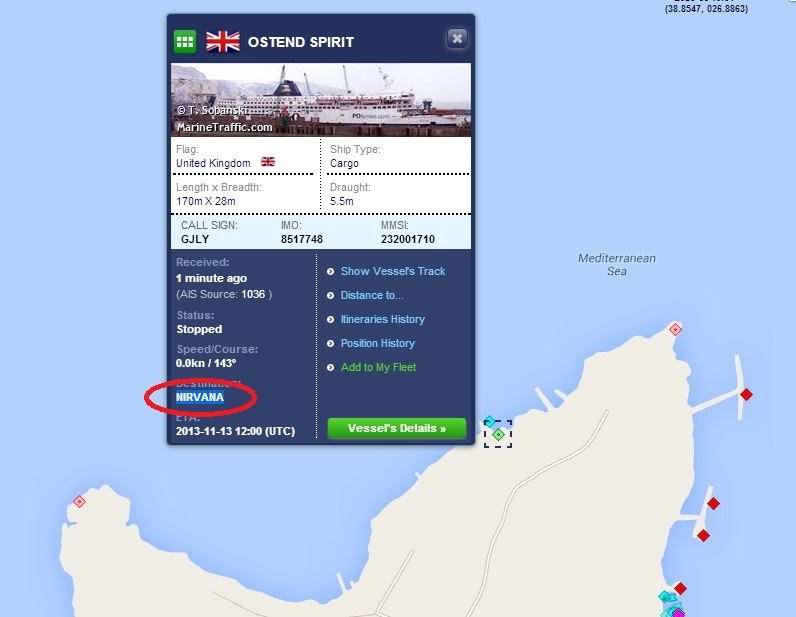Open the Distance to... option
Viewport: 796px width, 617px height.
coord(372,295)
